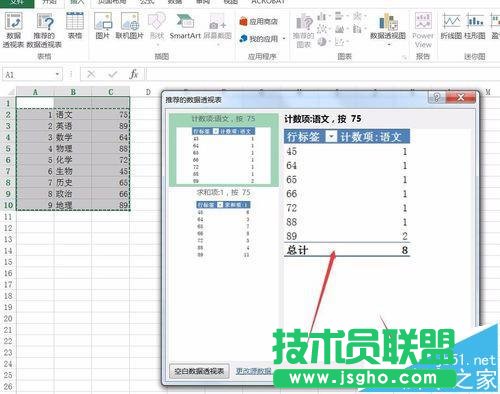Switch to the ACROBAT ribbon tab

(268, 2)
